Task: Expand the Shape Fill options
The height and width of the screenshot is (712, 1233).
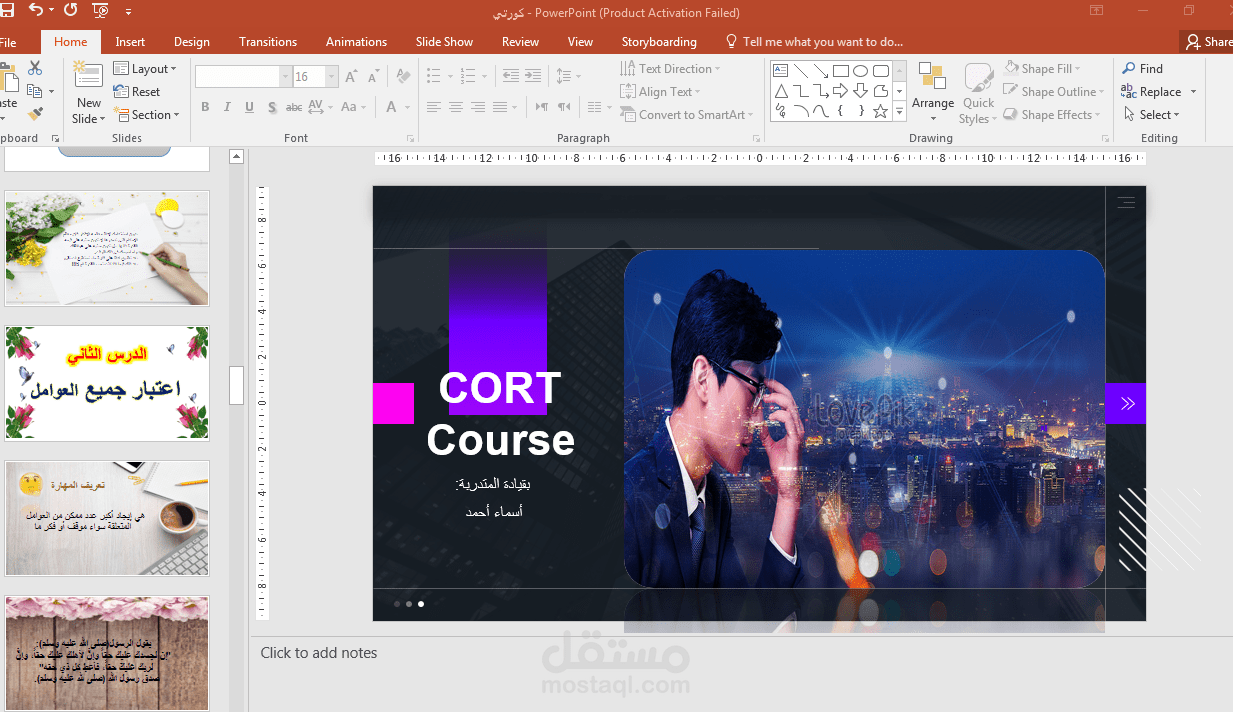Action: [1049, 68]
